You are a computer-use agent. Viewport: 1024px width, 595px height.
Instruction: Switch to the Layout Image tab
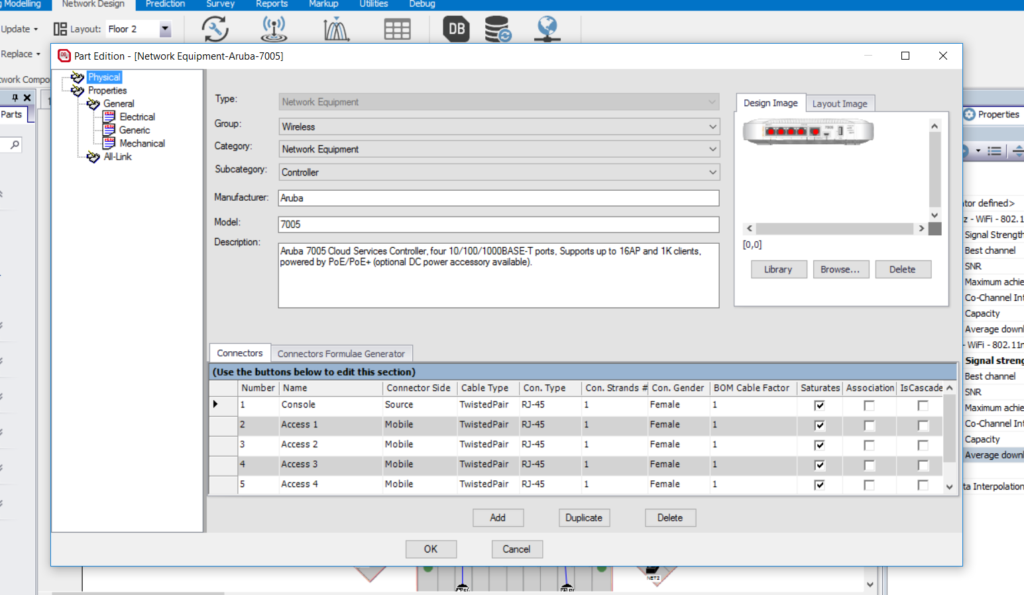(840, 103)
